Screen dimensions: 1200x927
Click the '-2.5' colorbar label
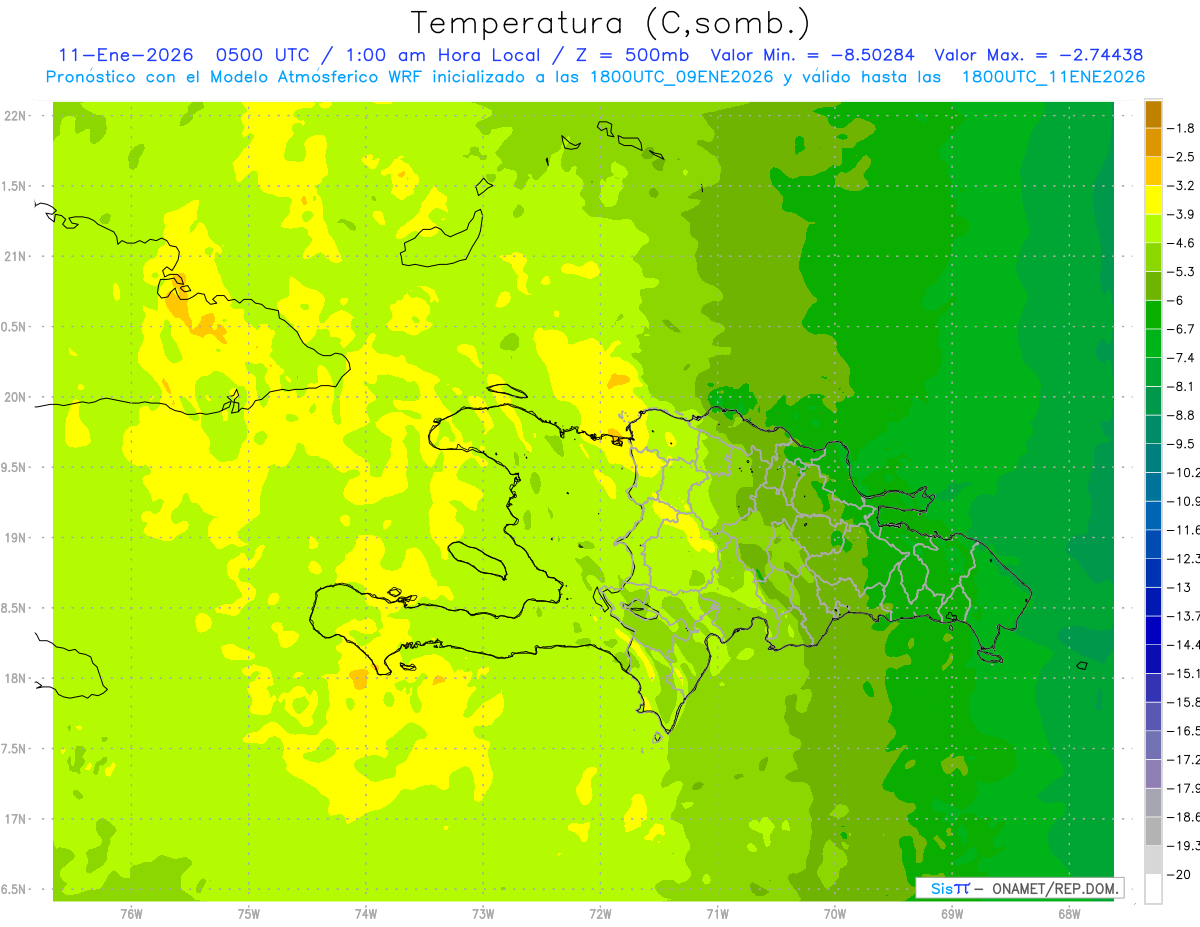click(1183, 157)
